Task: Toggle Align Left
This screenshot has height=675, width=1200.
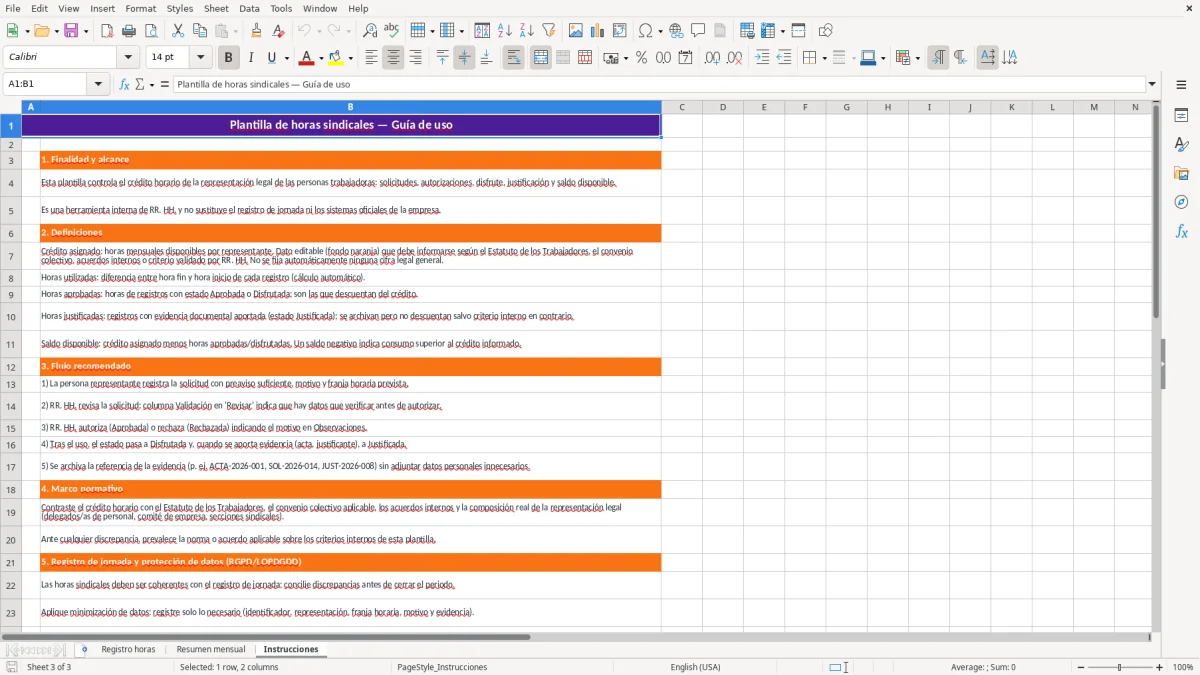Action: 371,58
